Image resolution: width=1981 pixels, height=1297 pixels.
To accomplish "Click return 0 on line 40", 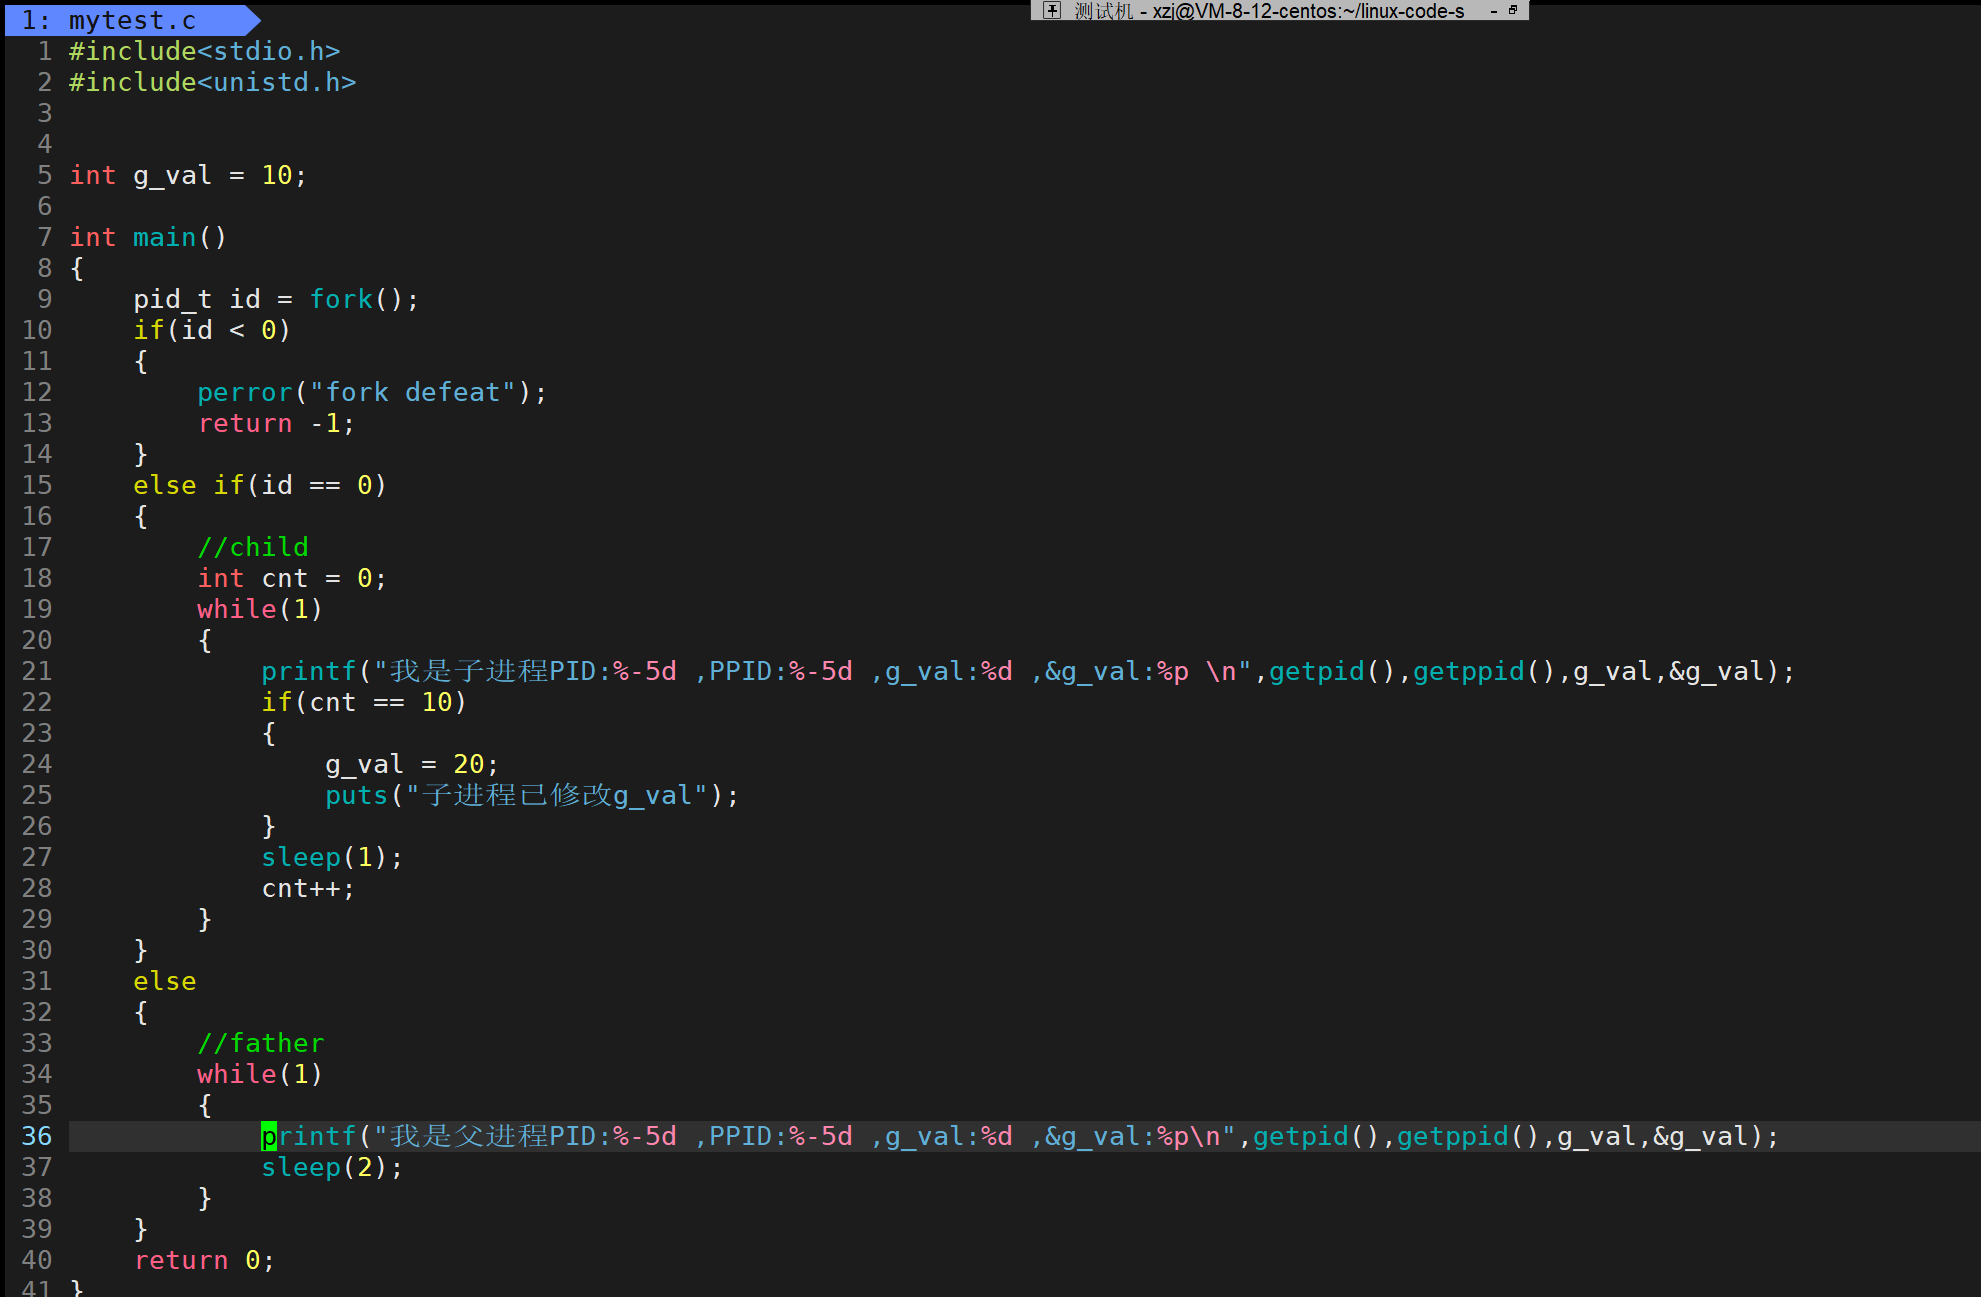I will tap(204, 1260).
